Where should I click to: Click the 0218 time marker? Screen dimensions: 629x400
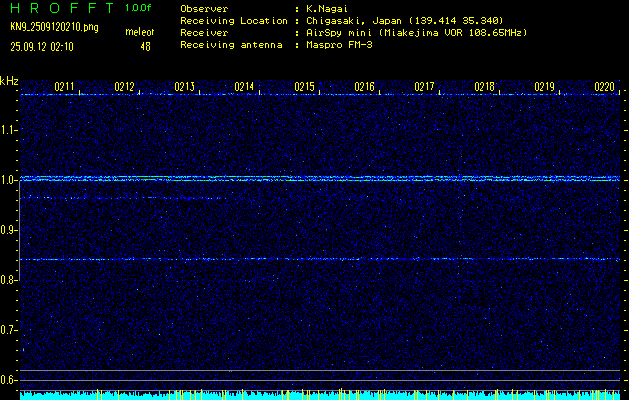(x=484, y=87)
